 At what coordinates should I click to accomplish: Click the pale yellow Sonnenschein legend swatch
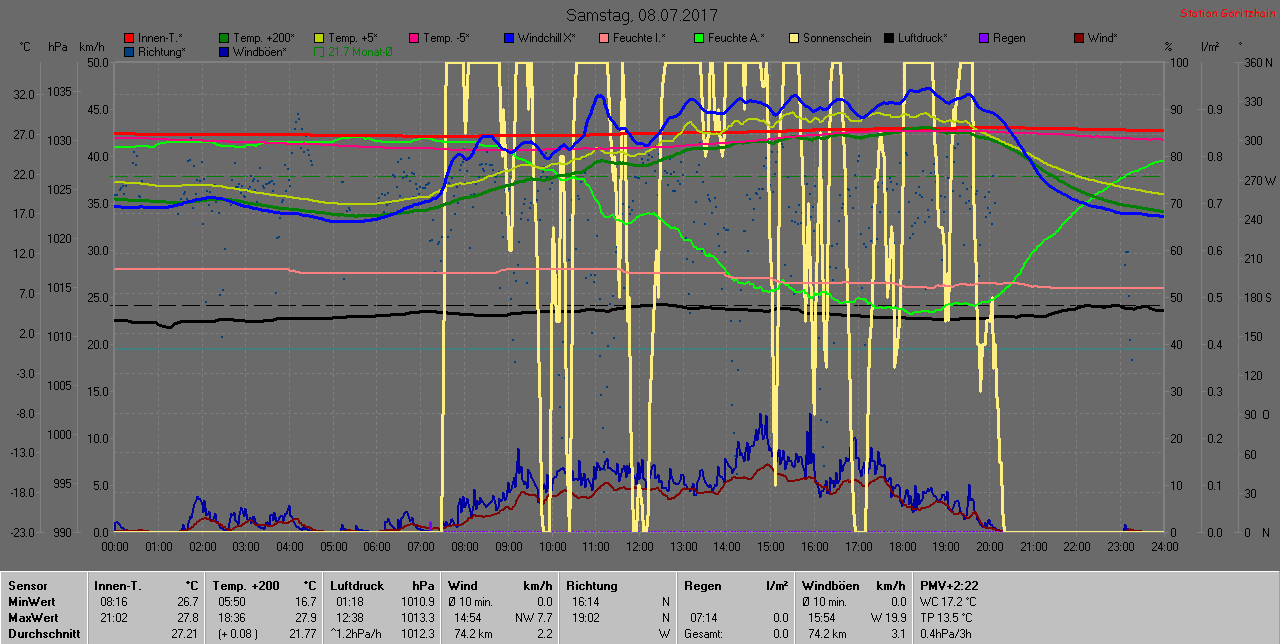(794, 38)
